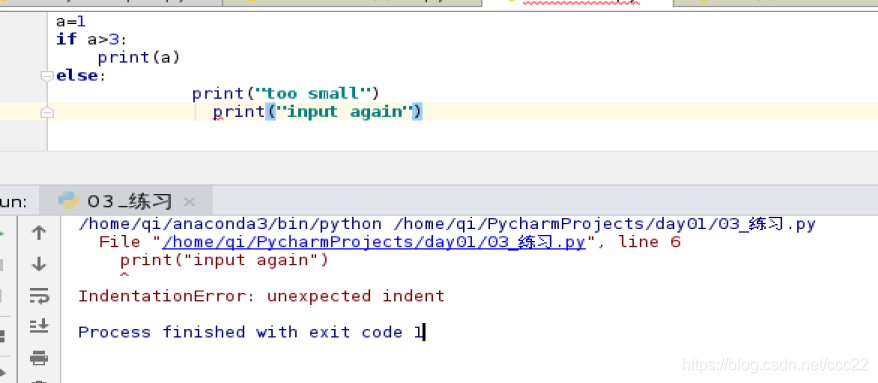Click the 'else:' keyword line

tap(81, 76)
